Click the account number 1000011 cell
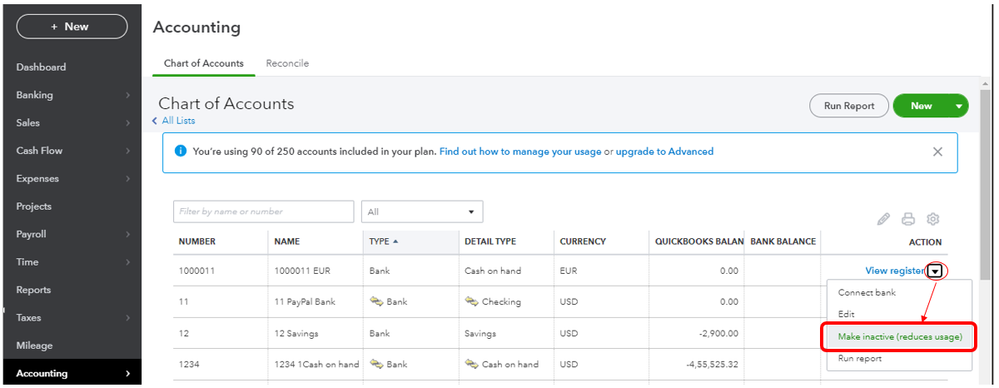This screenshot has width=999, height=388. point(197,271)
